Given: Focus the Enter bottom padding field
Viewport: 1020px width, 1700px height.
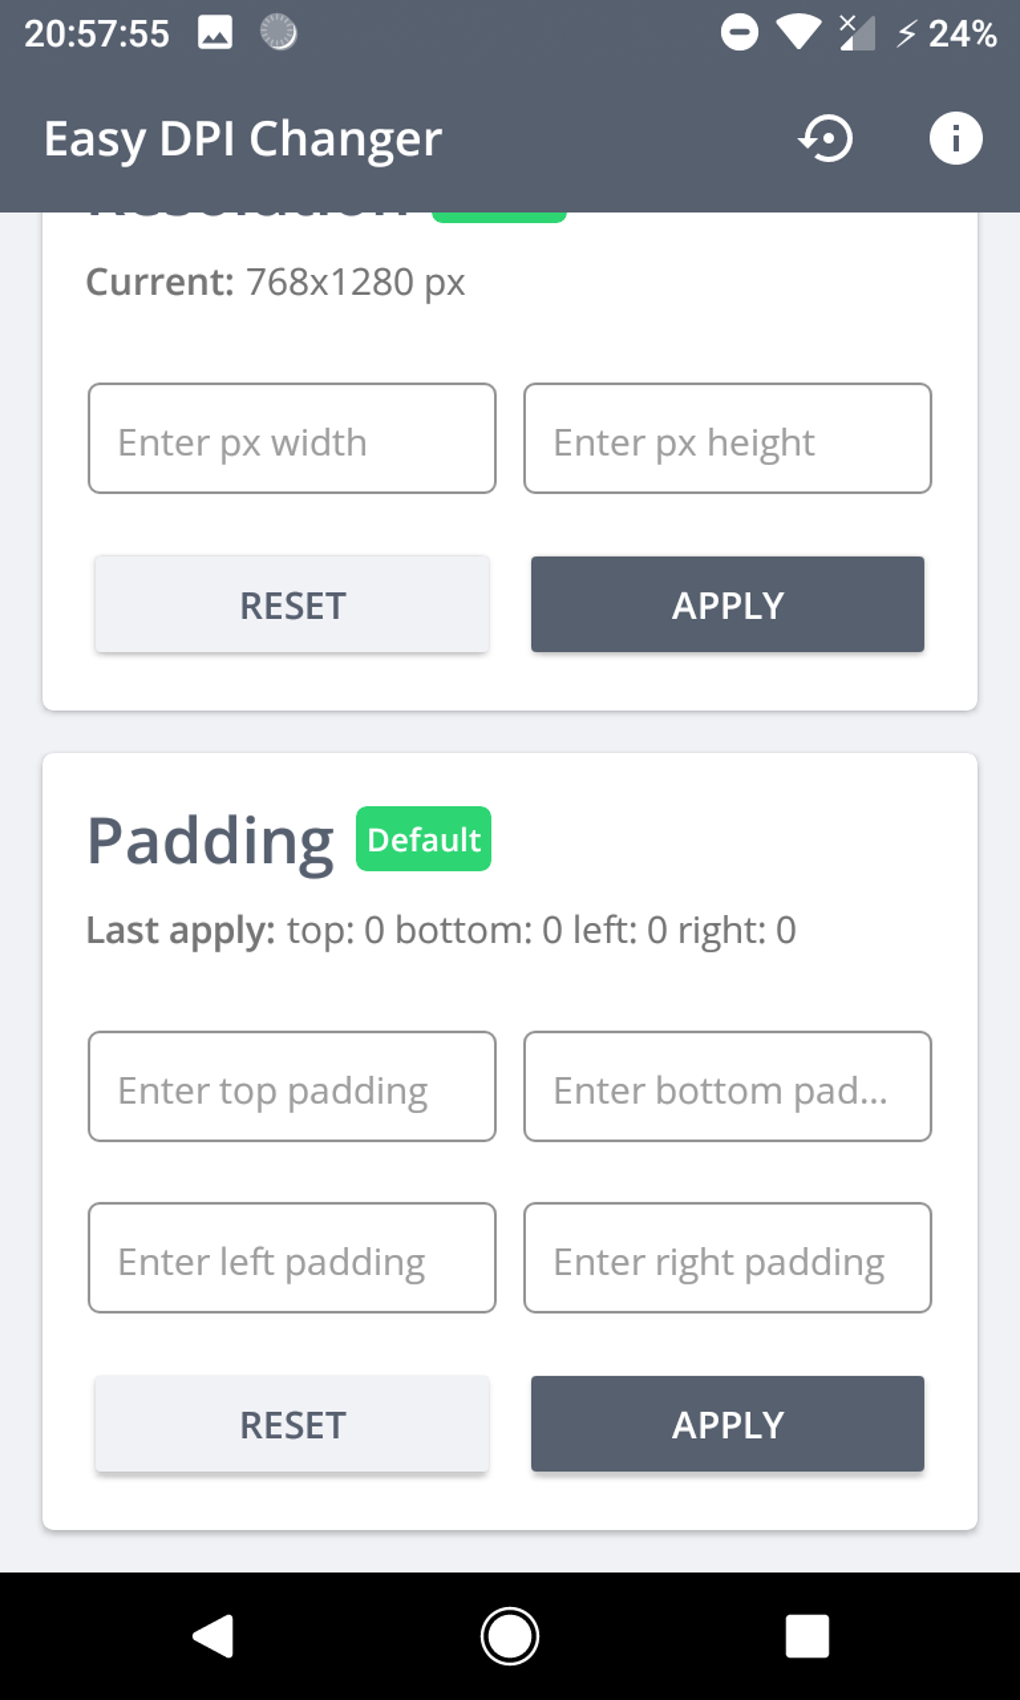Looking at the screenshot, I should click(727, 1087).
